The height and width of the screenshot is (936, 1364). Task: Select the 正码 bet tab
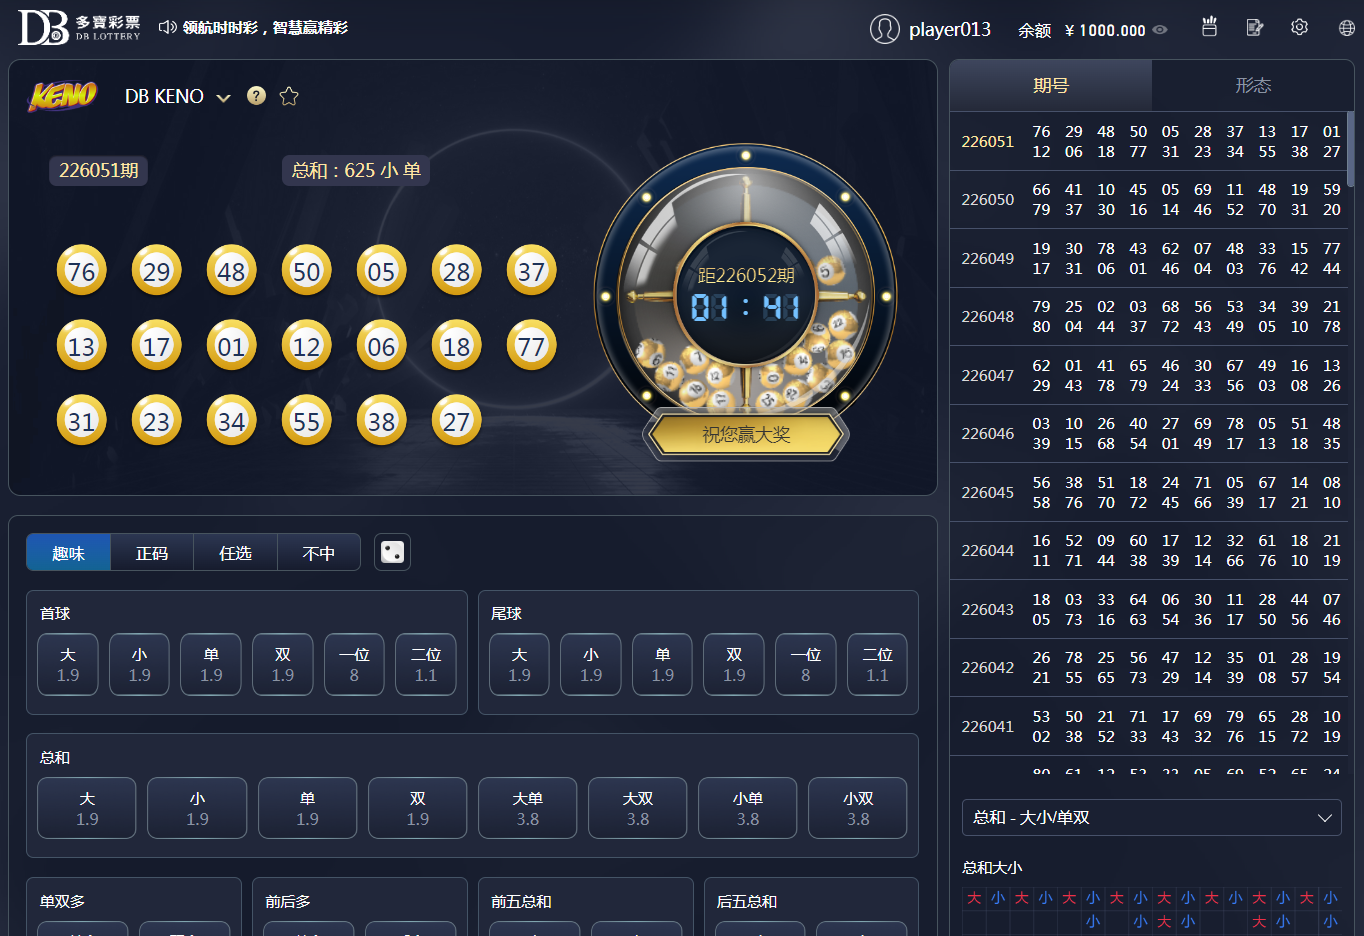pyautogui.click(x=152, y=553)
